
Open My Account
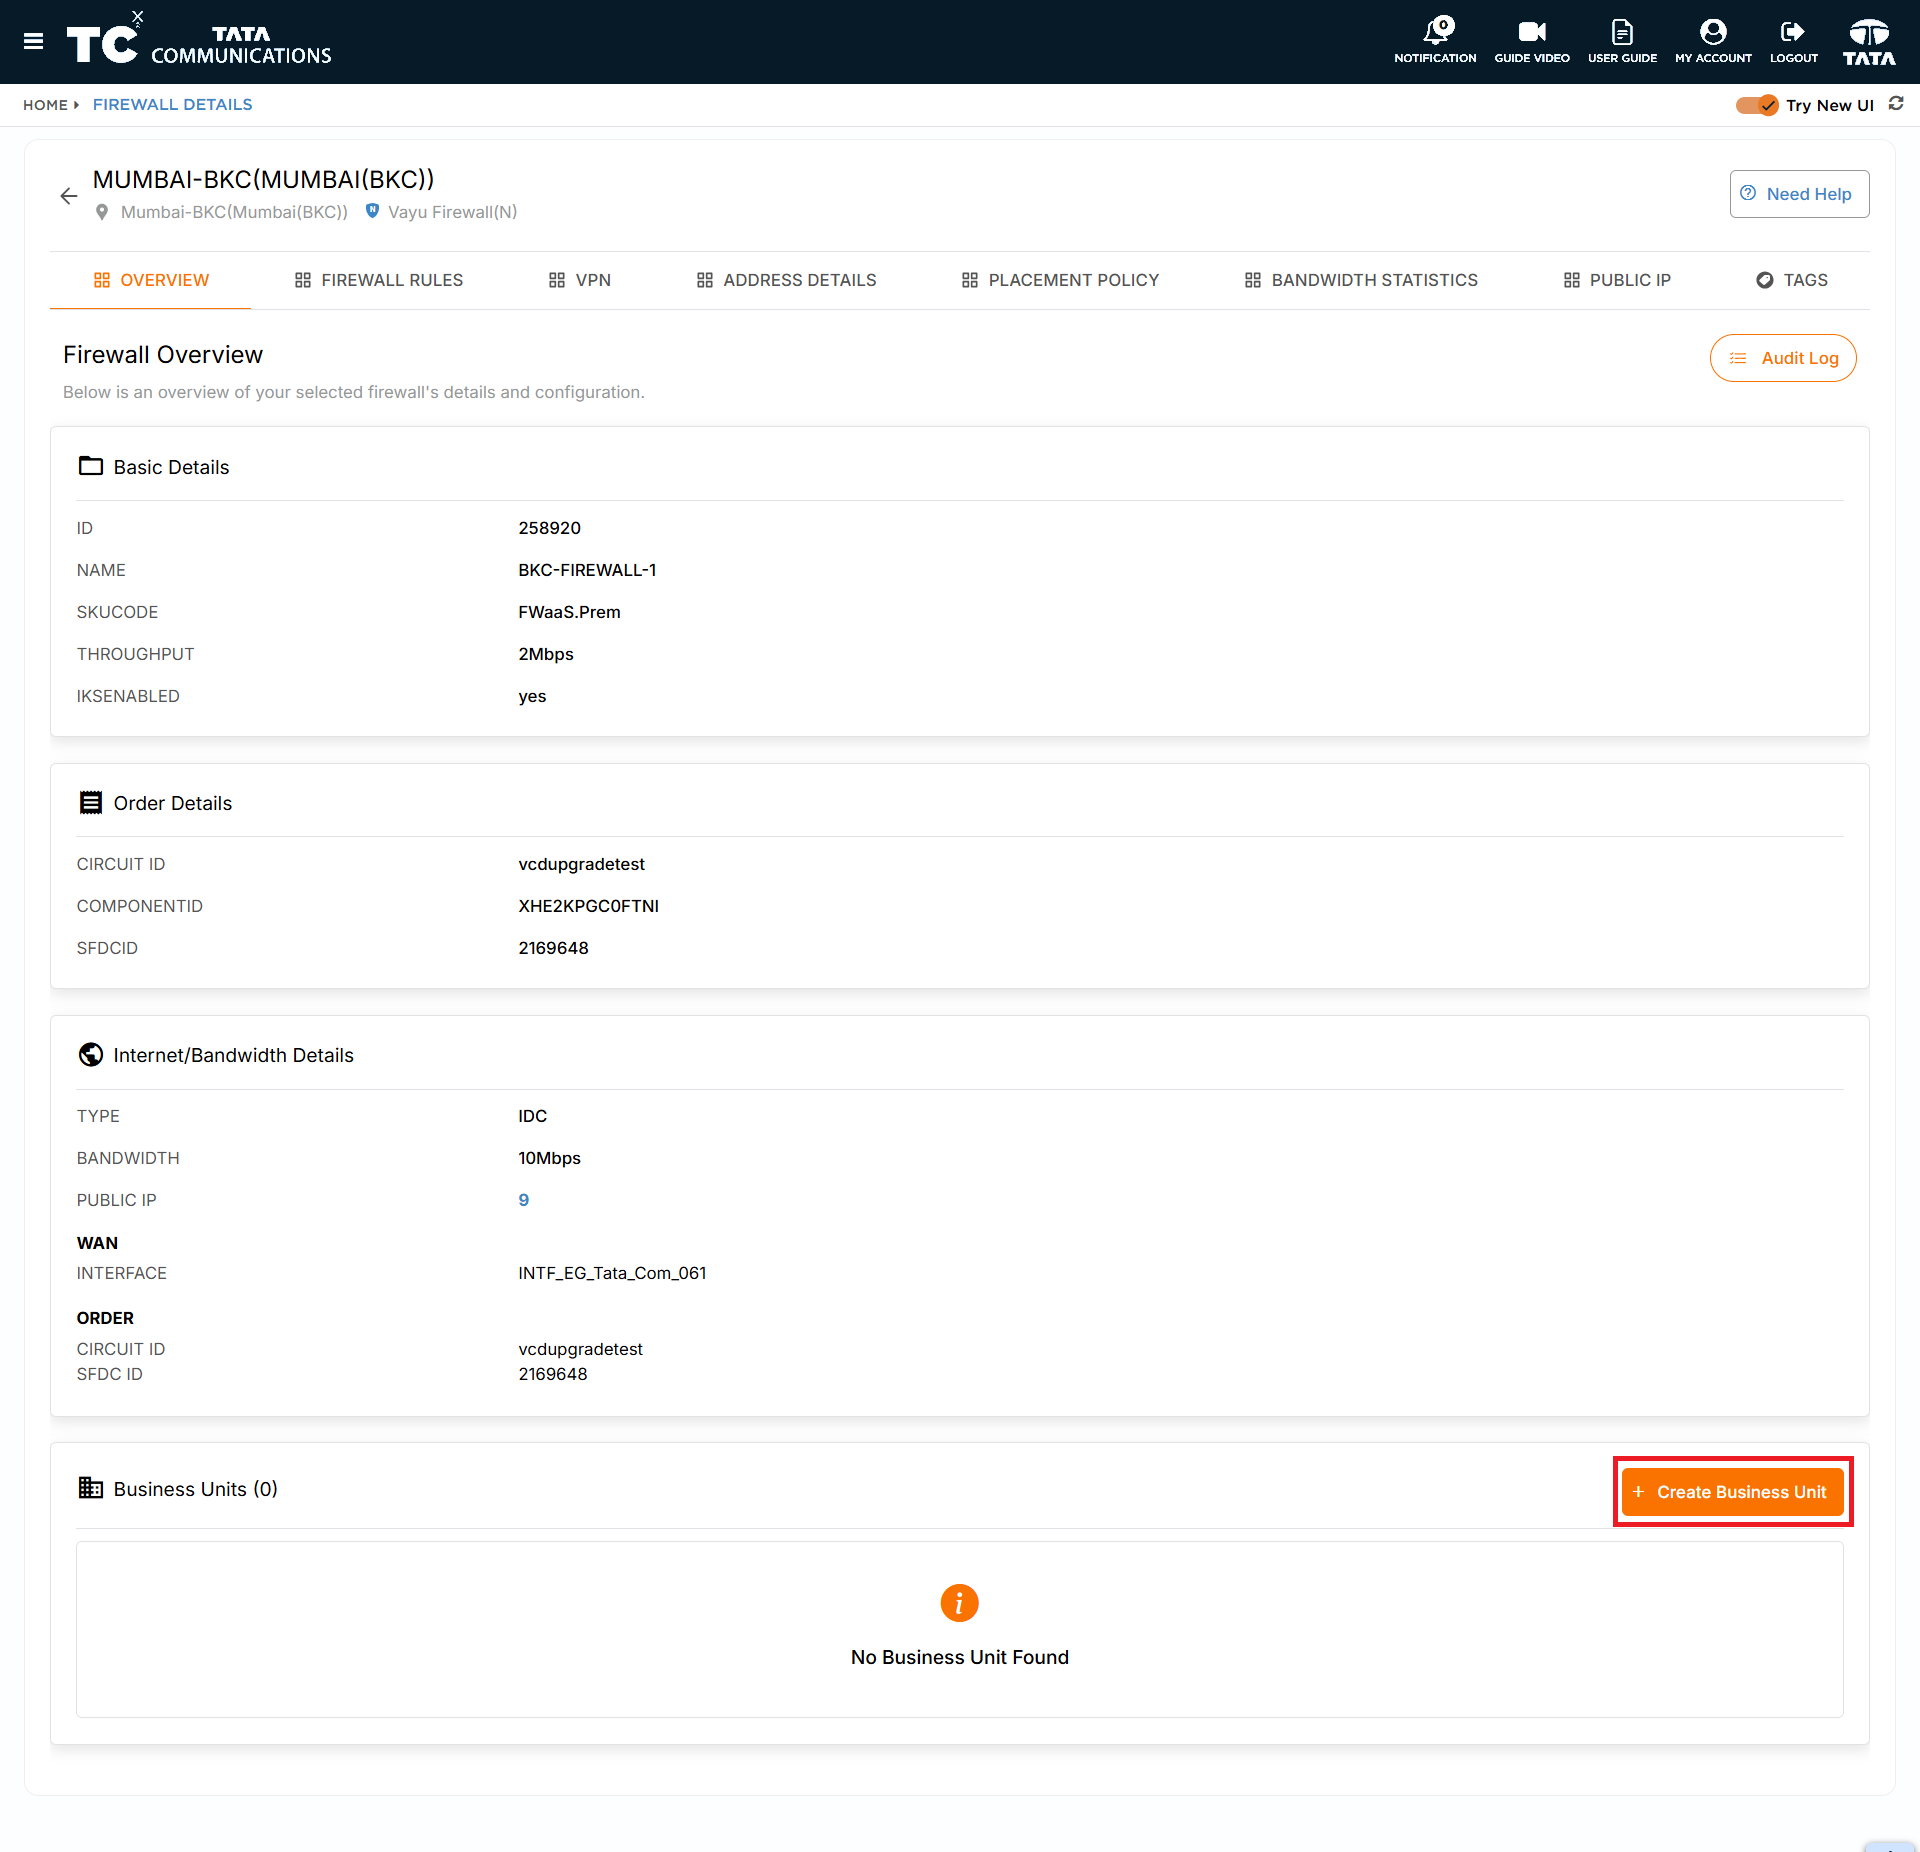pos(1713,40)
